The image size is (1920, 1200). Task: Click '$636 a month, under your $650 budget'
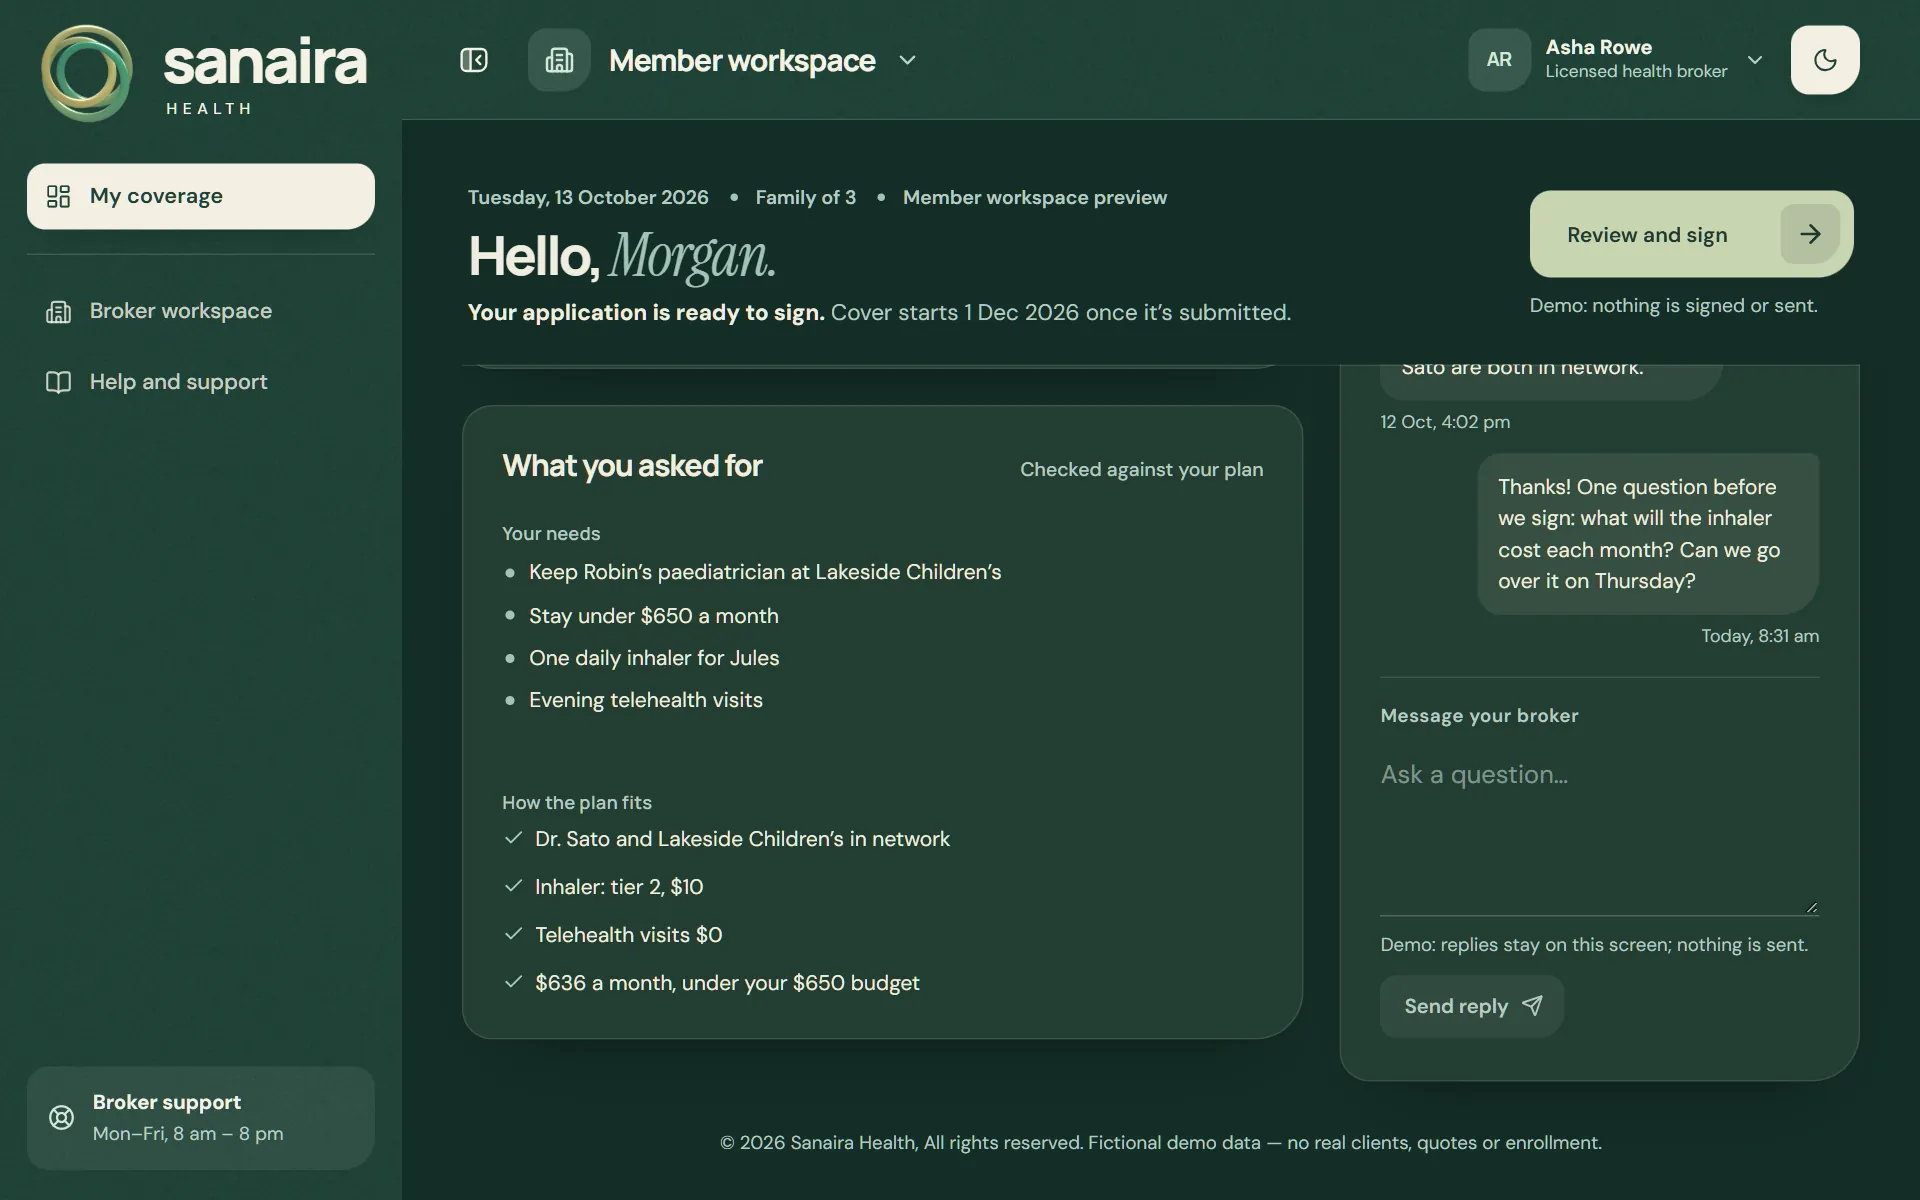727,983
